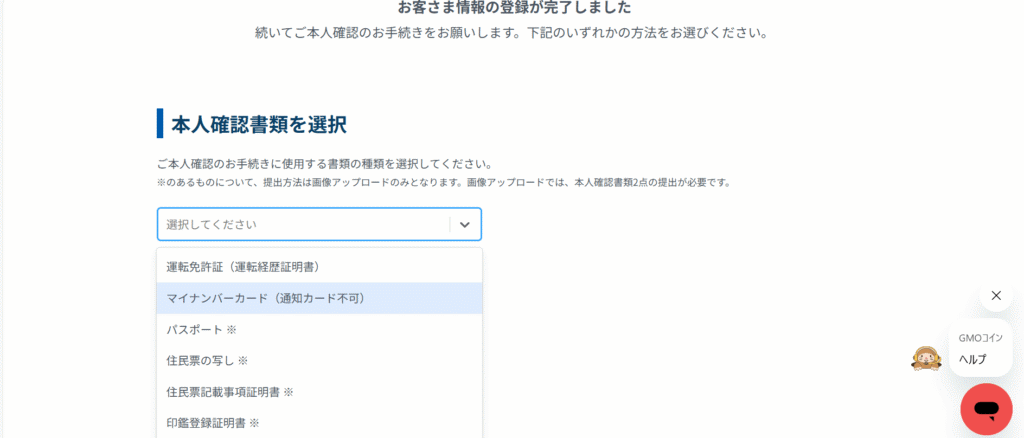The image size is (1024, 438).
Task: Click the 選択してください combo box field
Action: (300, 225)
